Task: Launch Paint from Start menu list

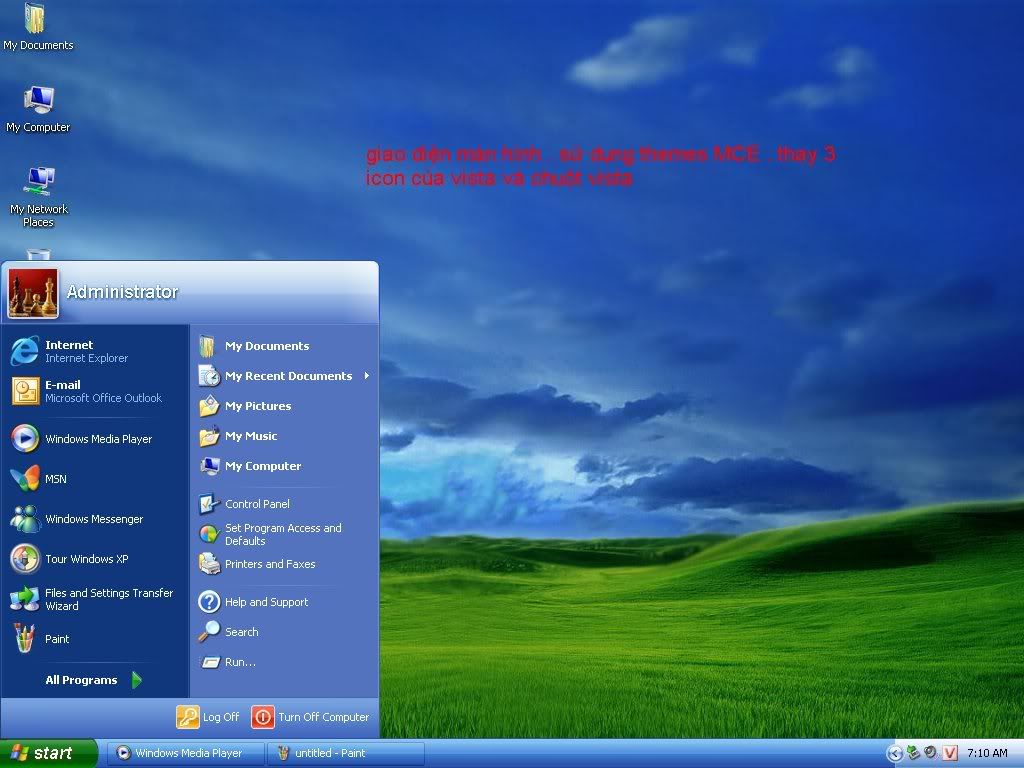Action: coord(95,639)
